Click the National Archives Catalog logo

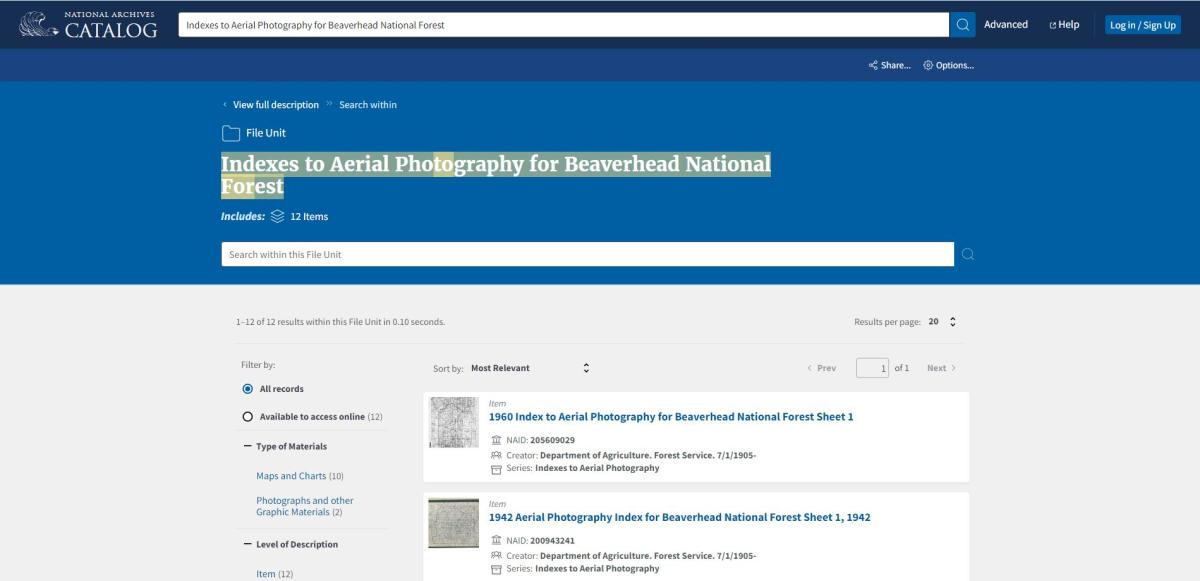88,25
